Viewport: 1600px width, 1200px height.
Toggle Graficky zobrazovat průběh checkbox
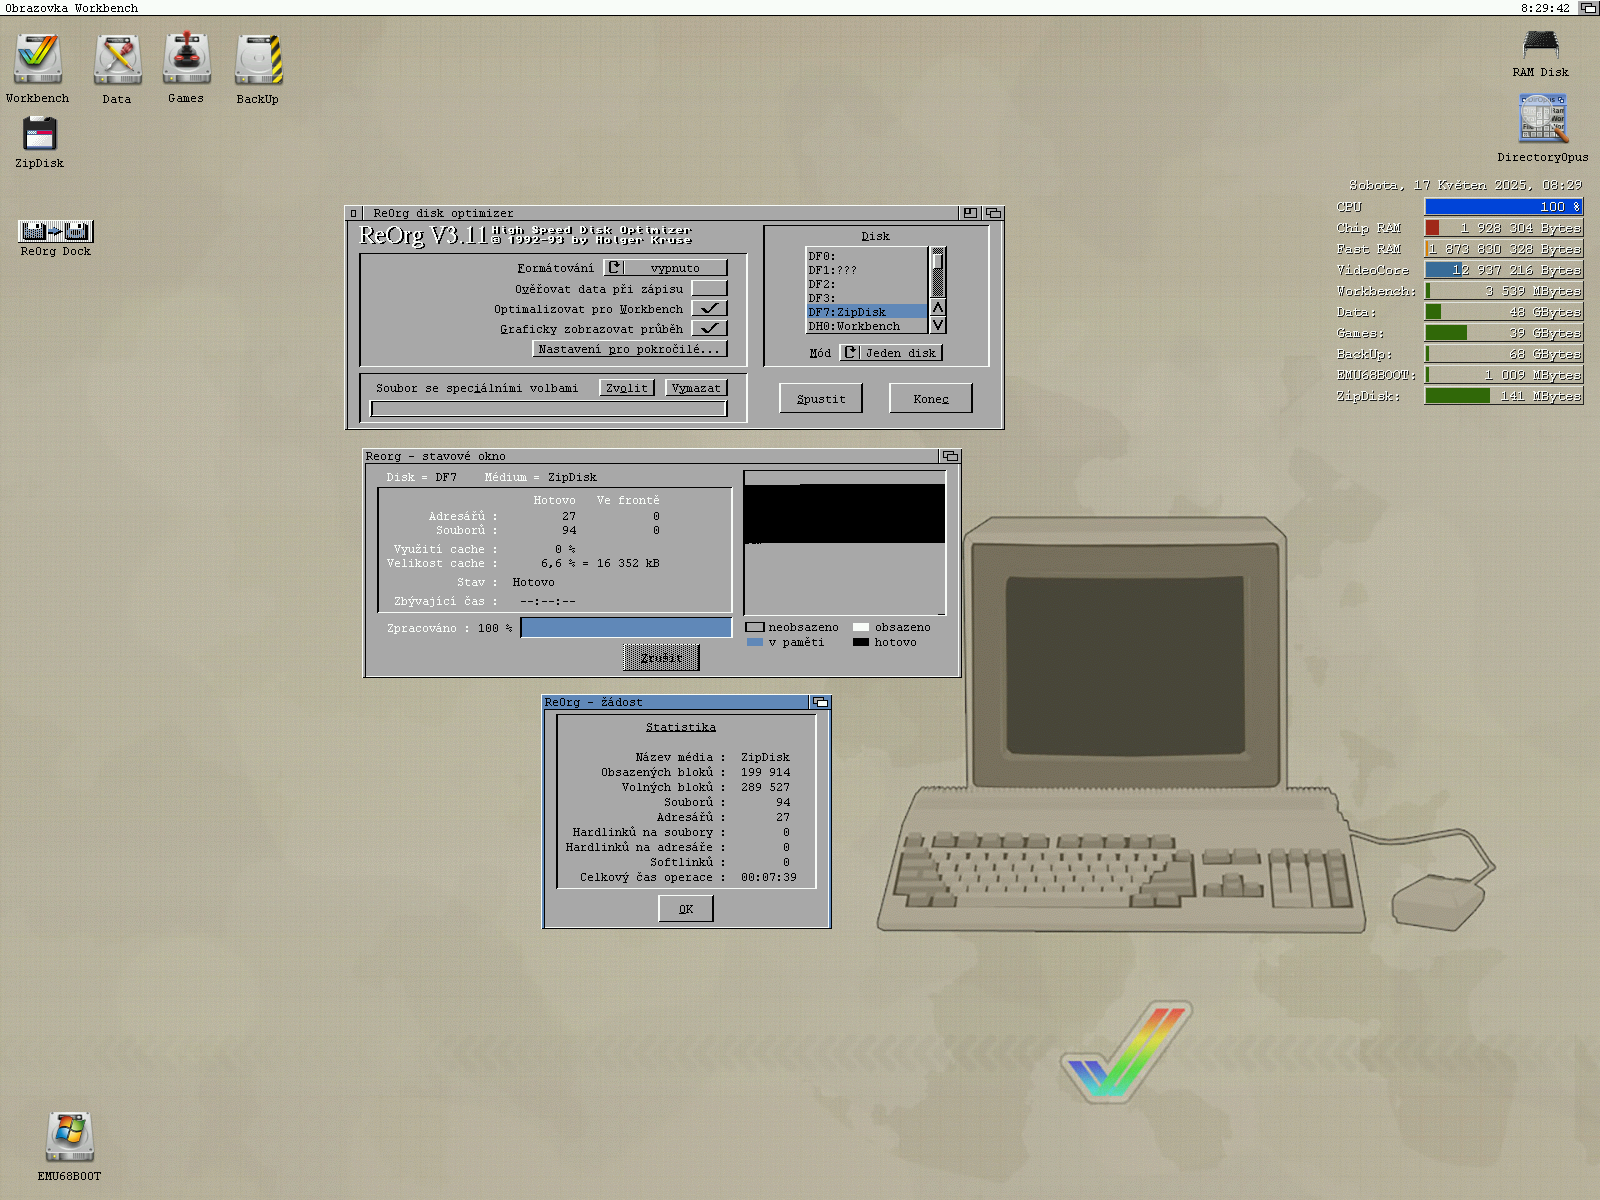tap(709, 328)
